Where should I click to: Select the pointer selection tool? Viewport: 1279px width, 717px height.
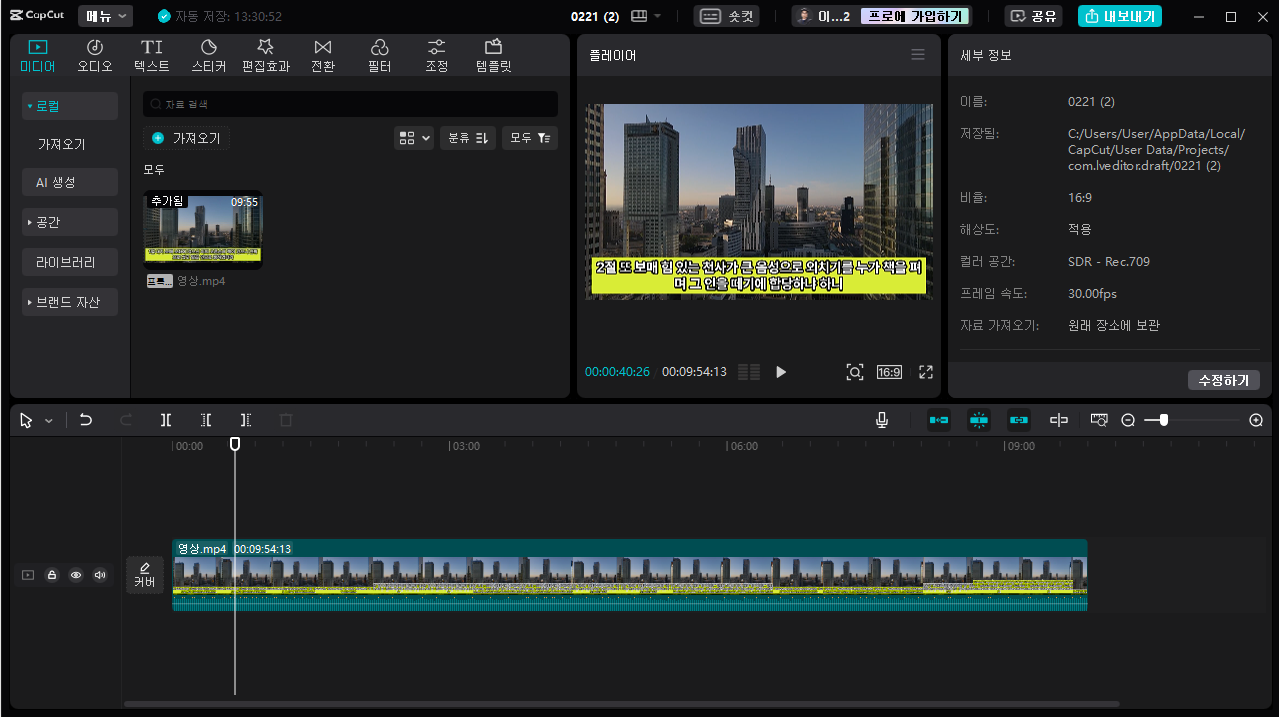coord(27,421)
